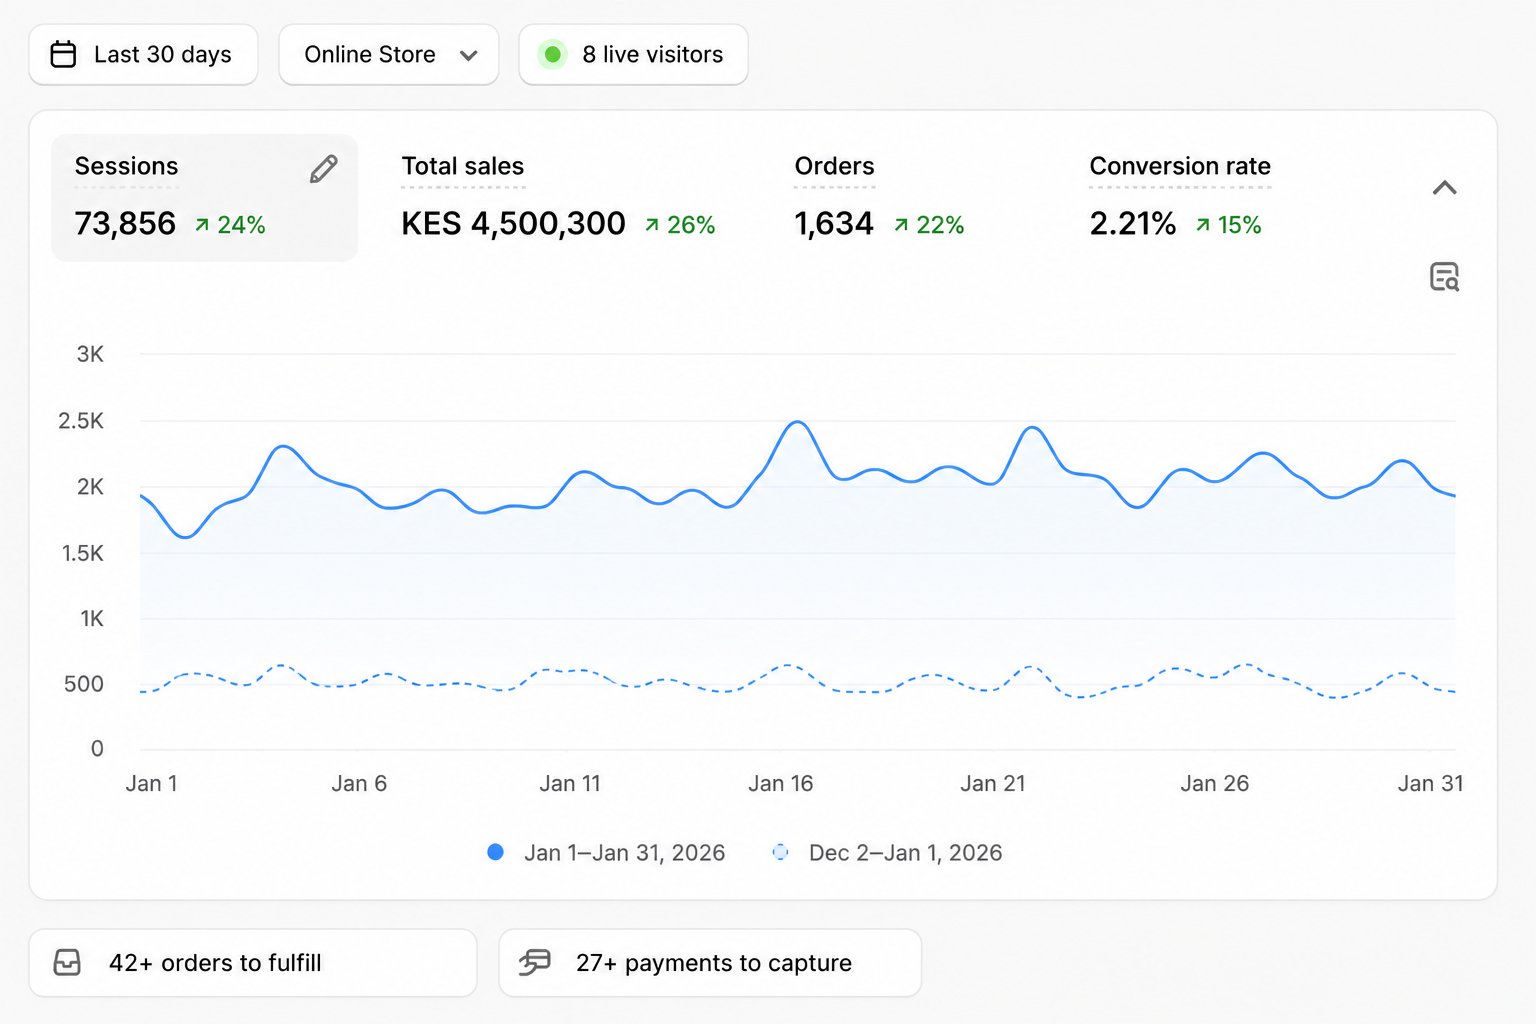The height and width of the screenshot is (1024, 1536).
Task: Open the 42+ orders to fulfill button
Action: [253, 962]
